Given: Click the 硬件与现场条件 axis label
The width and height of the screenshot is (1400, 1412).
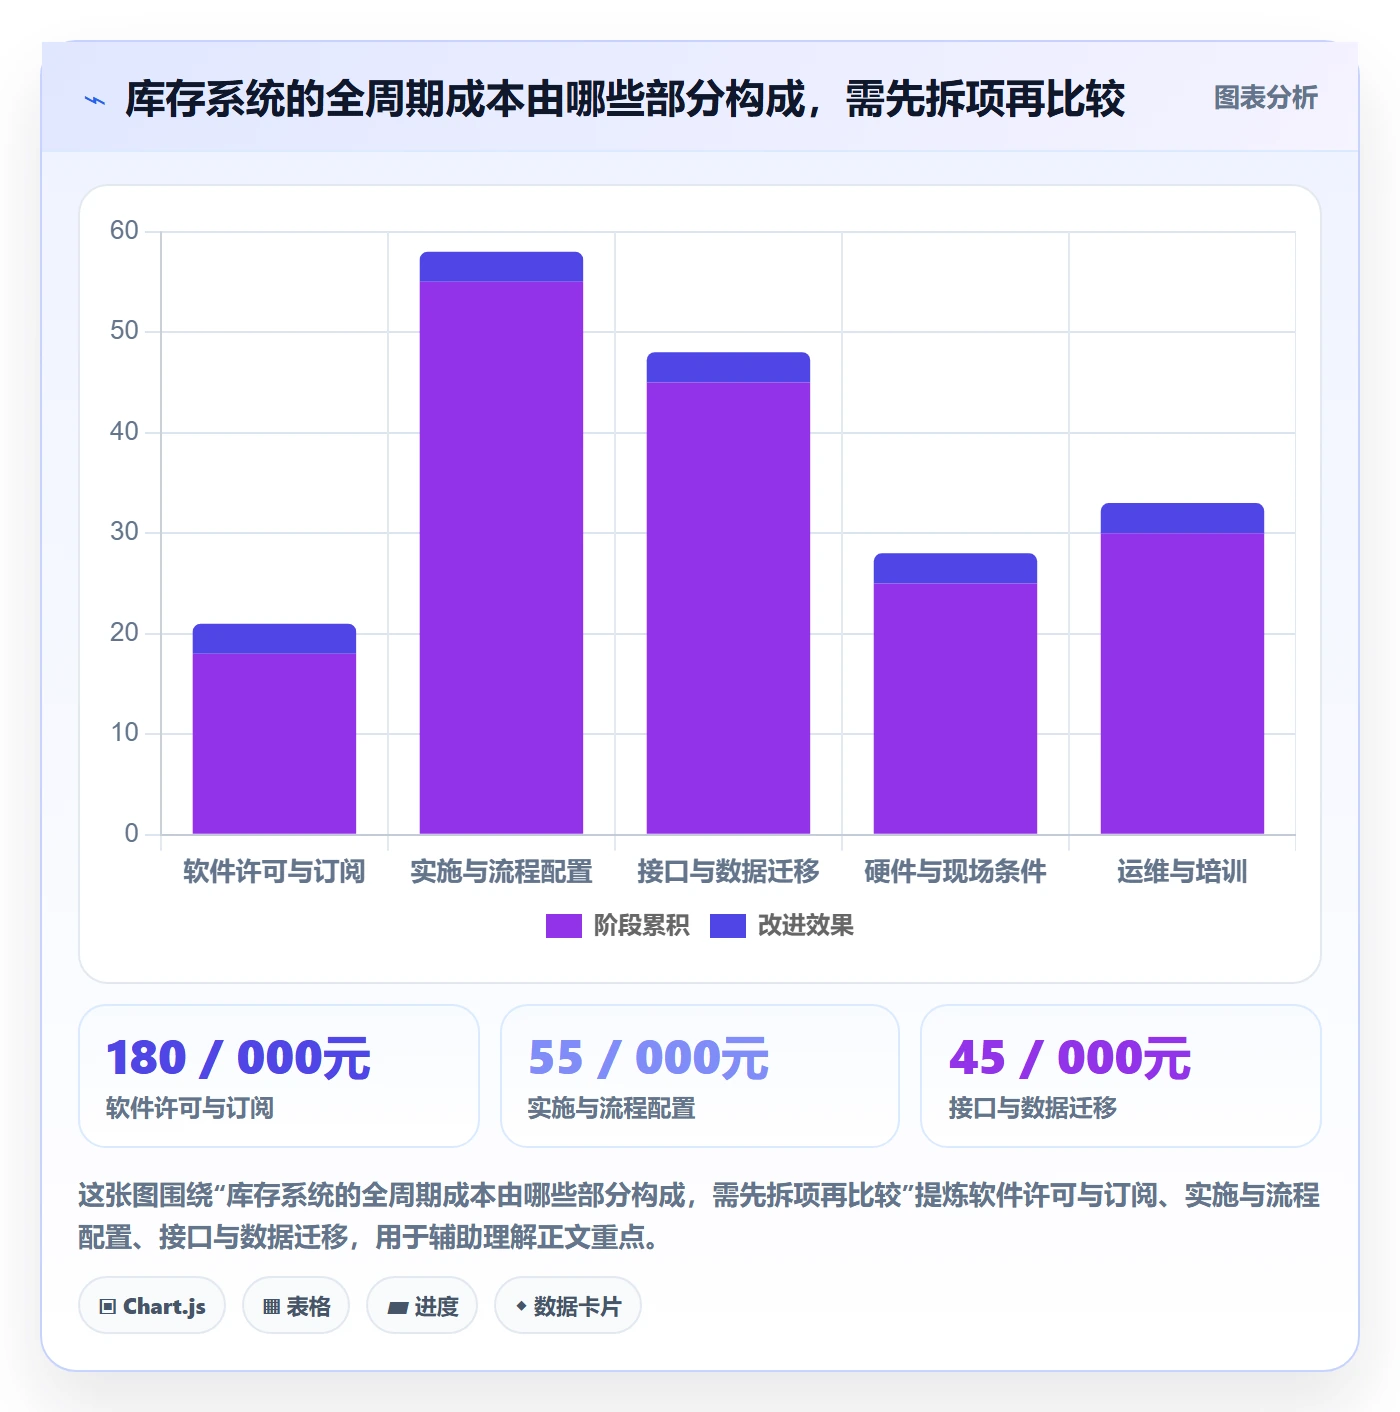Looking at the screenshot, I should pyautogui.click(x=955, y=872).
